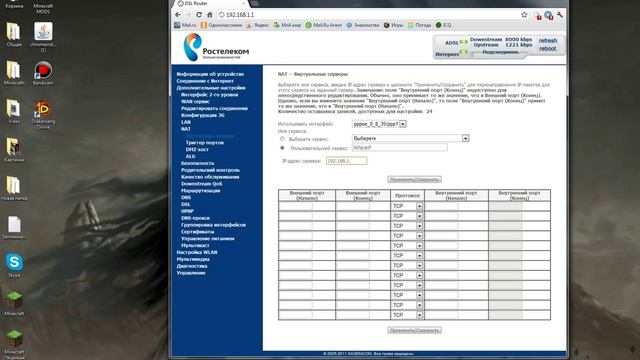Open the TCP protocol dropdown in last table row
Image resolution: width=640 pixels, height=360 pixels.
pyautogui.click(x=407, y=315)
